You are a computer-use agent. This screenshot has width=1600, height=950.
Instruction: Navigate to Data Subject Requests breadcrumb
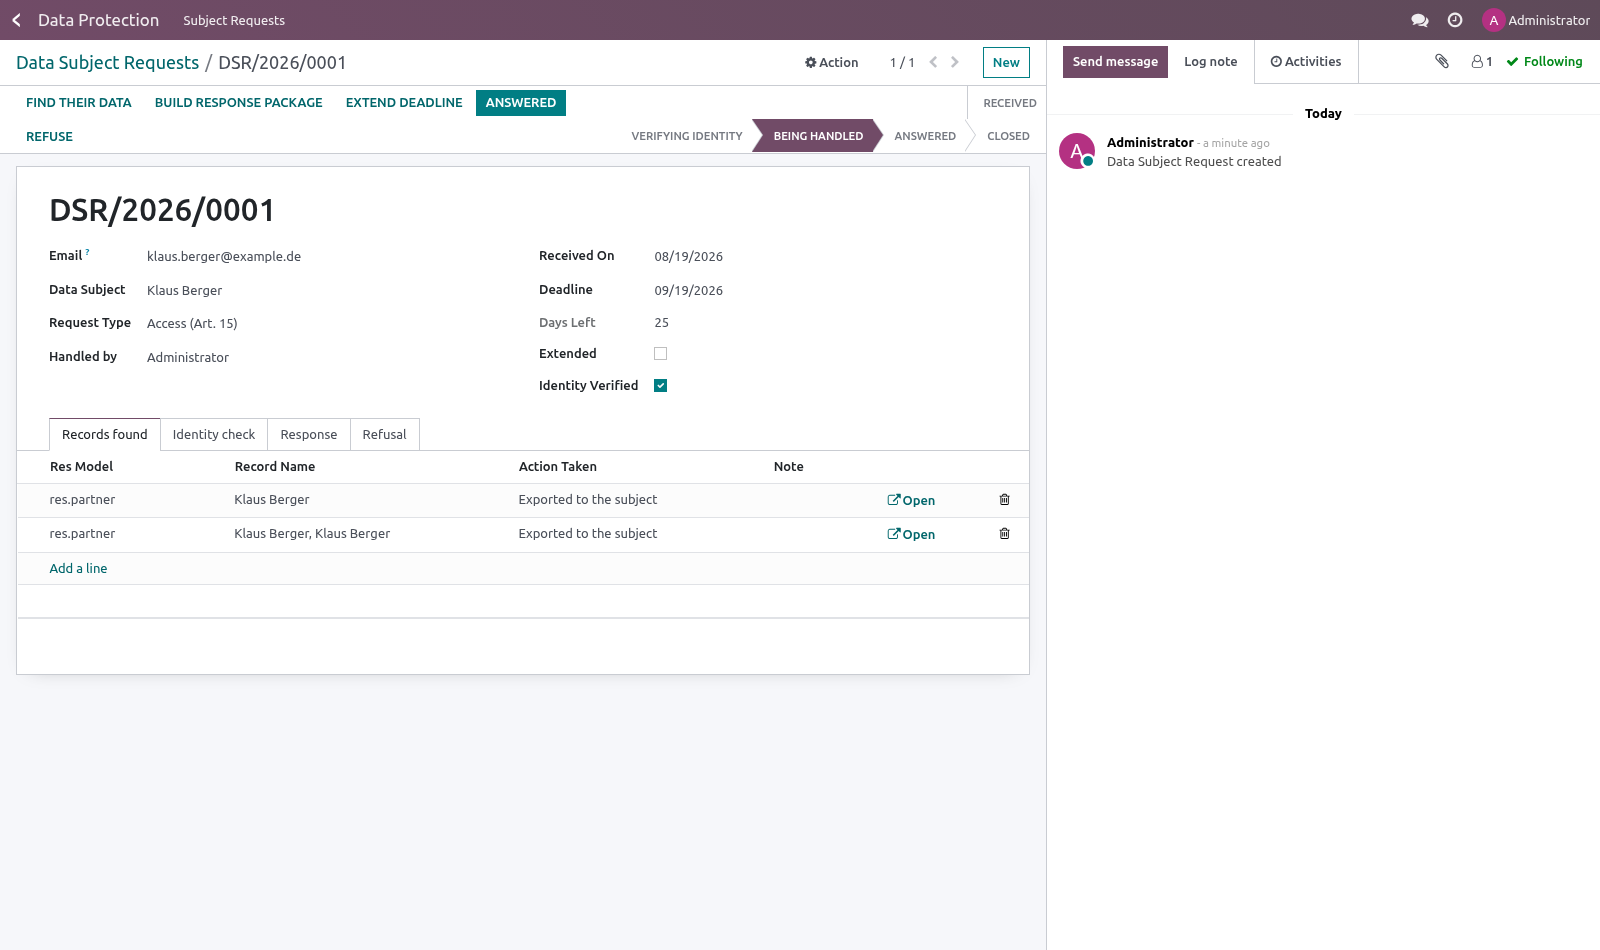click(x=108, y=63)
